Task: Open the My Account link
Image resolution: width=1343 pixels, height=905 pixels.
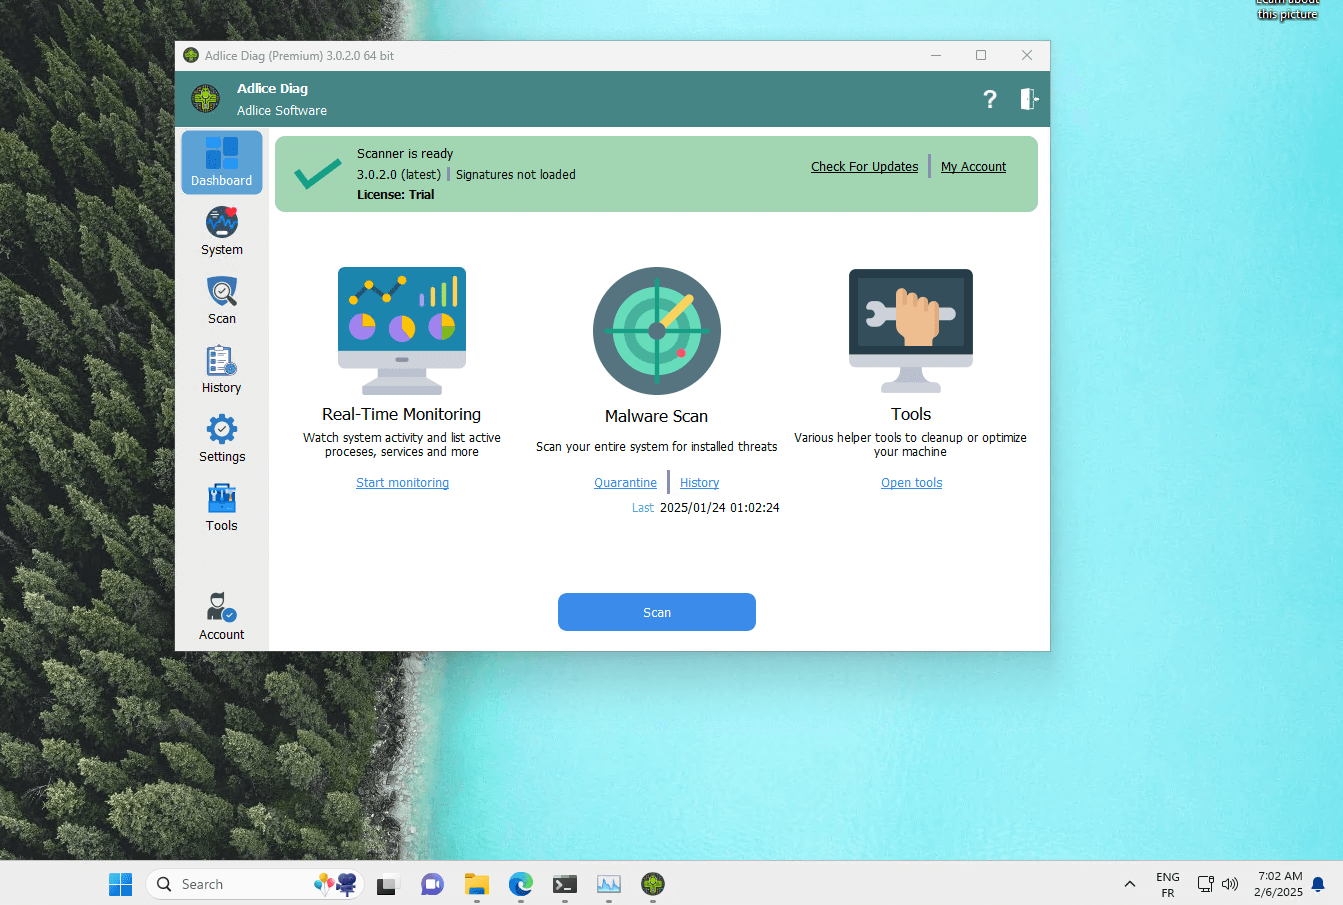Action: click(x=973, y=167)
